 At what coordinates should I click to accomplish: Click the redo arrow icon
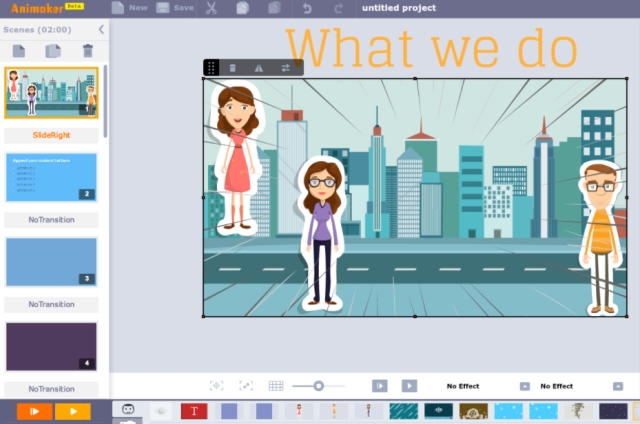(338, 8)
